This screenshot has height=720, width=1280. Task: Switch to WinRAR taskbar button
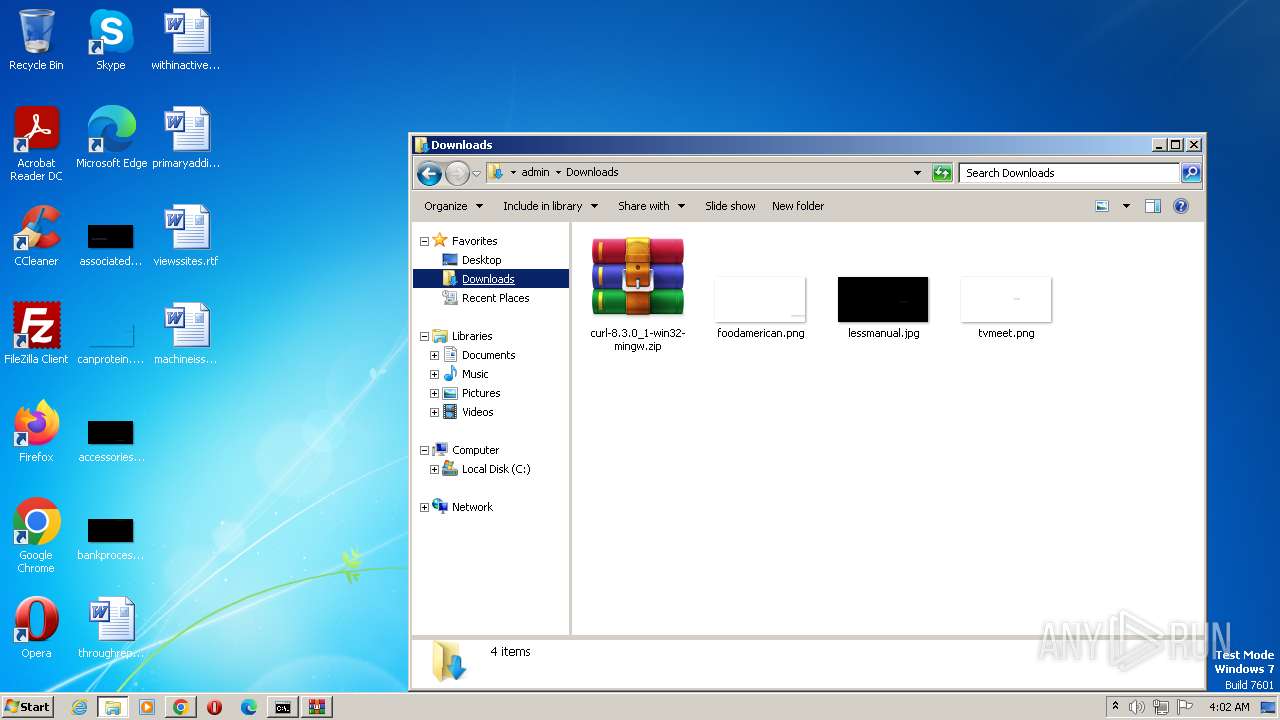coord(317,707)
